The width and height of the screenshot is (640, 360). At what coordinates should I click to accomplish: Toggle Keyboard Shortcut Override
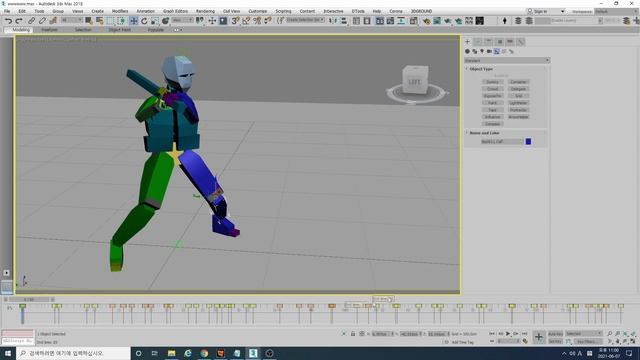pyautogui.click(x=223, y=21)
